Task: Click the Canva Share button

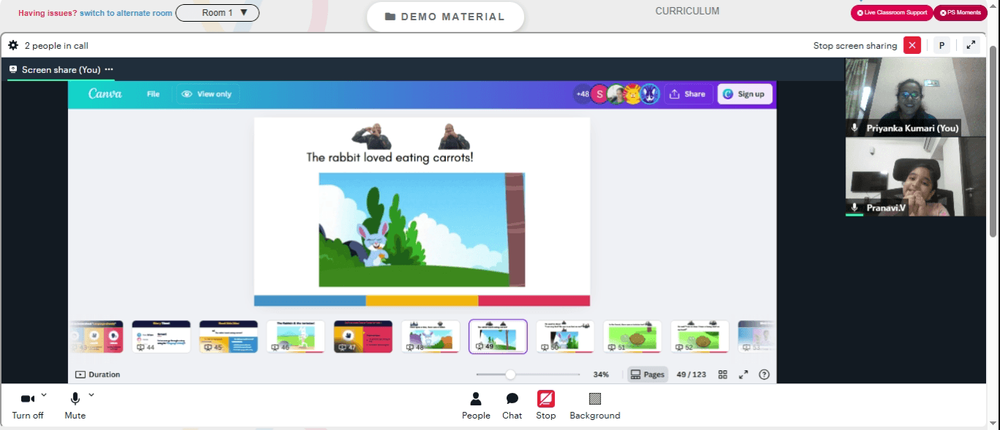Action: click(688, 94)
